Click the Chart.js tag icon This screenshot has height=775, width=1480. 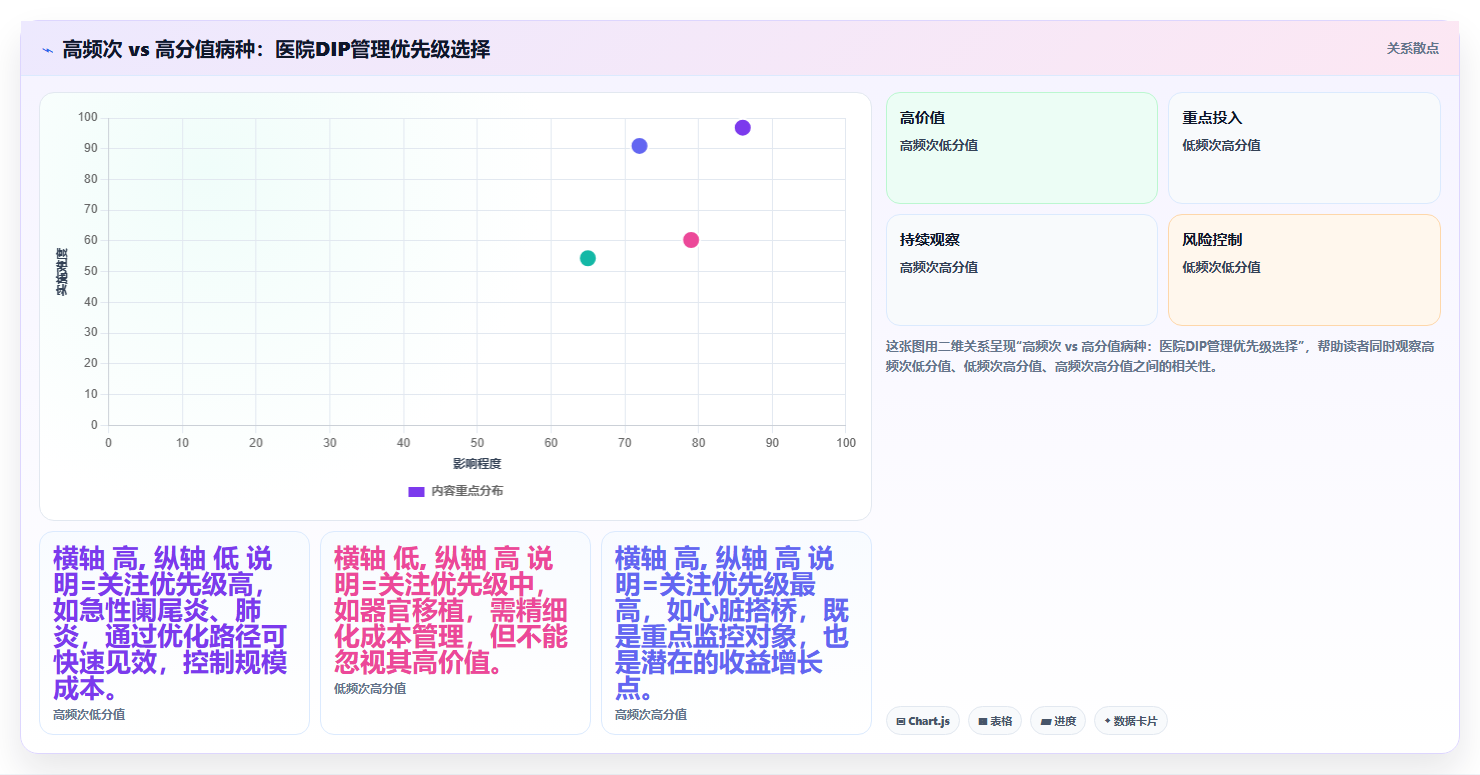coord(901,721)
